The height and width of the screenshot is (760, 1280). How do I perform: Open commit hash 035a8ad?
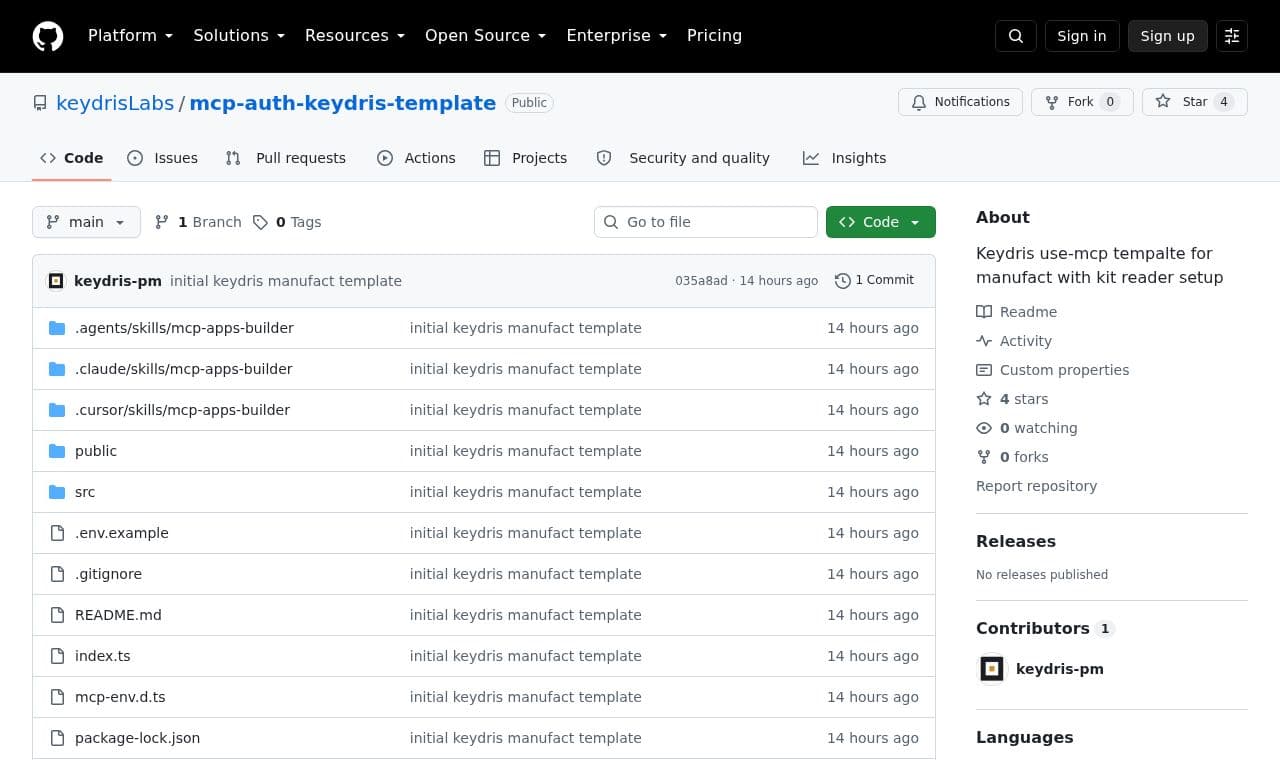coord(701,281)
